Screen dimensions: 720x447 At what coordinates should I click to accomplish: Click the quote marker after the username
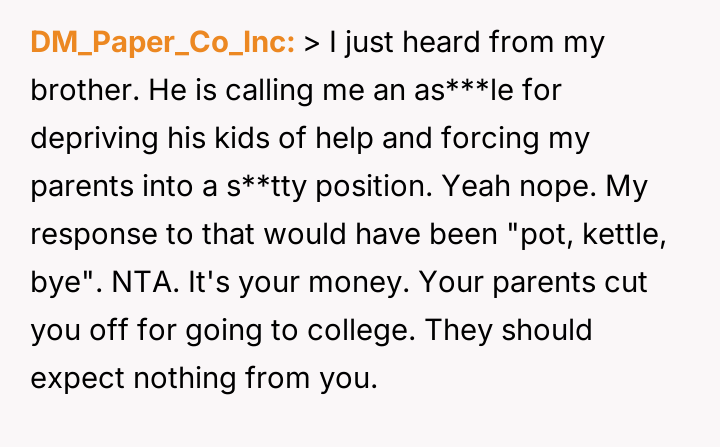tap(310, 43)
